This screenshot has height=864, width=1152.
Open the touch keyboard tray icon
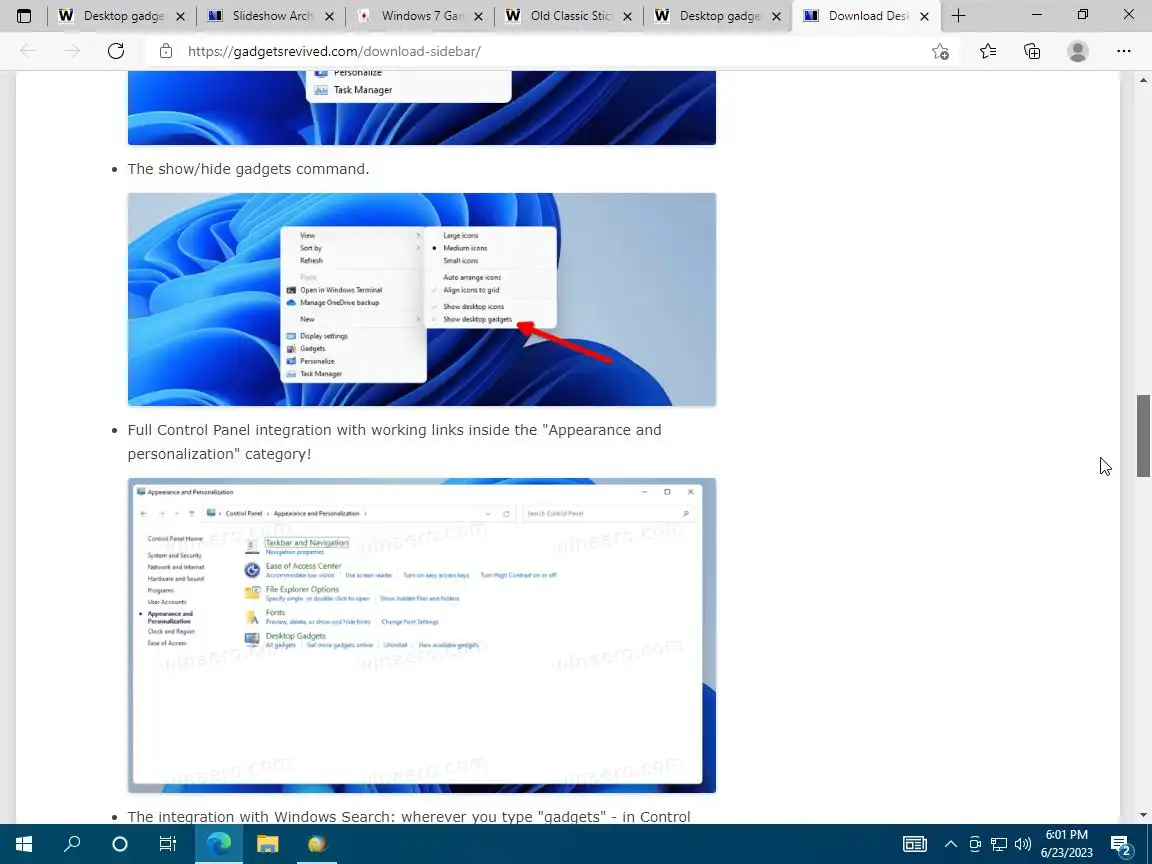(915, 843)
